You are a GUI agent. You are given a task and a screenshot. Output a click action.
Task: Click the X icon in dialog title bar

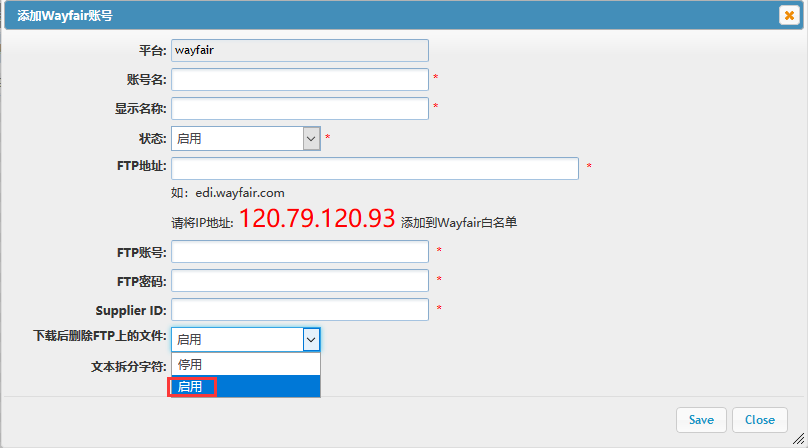pos(788,15)
